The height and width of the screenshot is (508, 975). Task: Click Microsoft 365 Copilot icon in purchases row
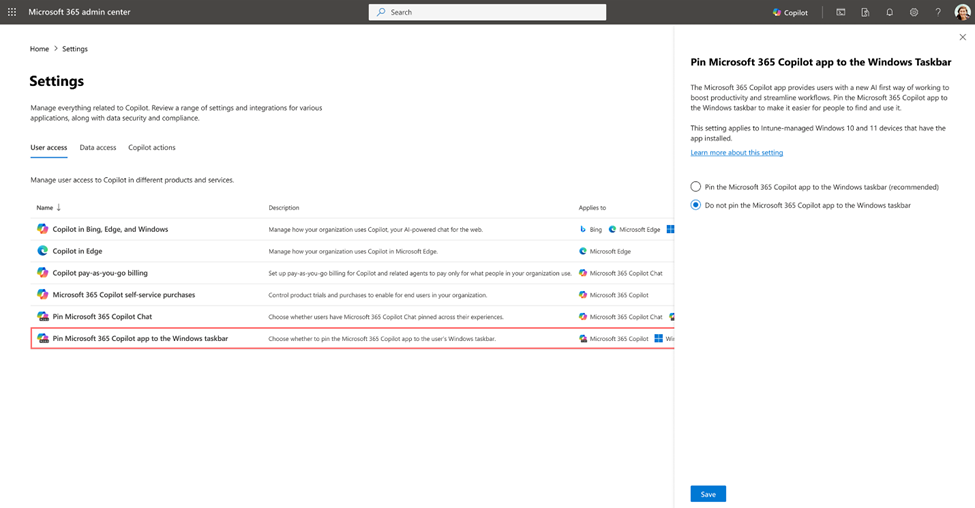pos(583,295)
